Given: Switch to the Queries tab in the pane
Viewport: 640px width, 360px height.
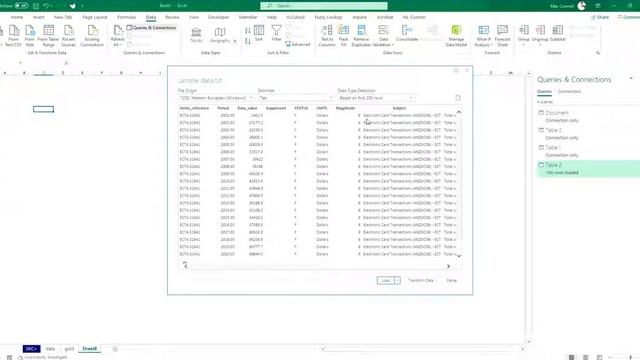Looking at the screenshot, I should coord(544,91).
